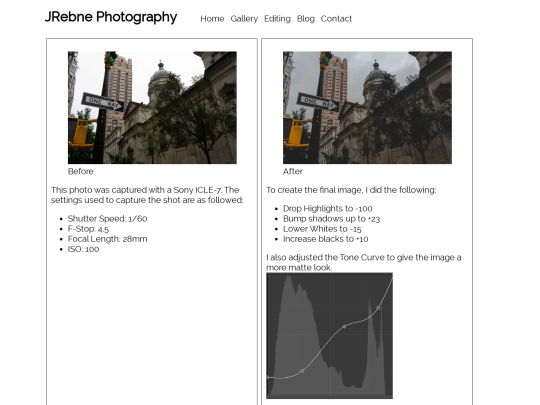Click 'Drop Highlights to -100' list item
The width and height of the screenshot is (540, 405).
[328, 209]
